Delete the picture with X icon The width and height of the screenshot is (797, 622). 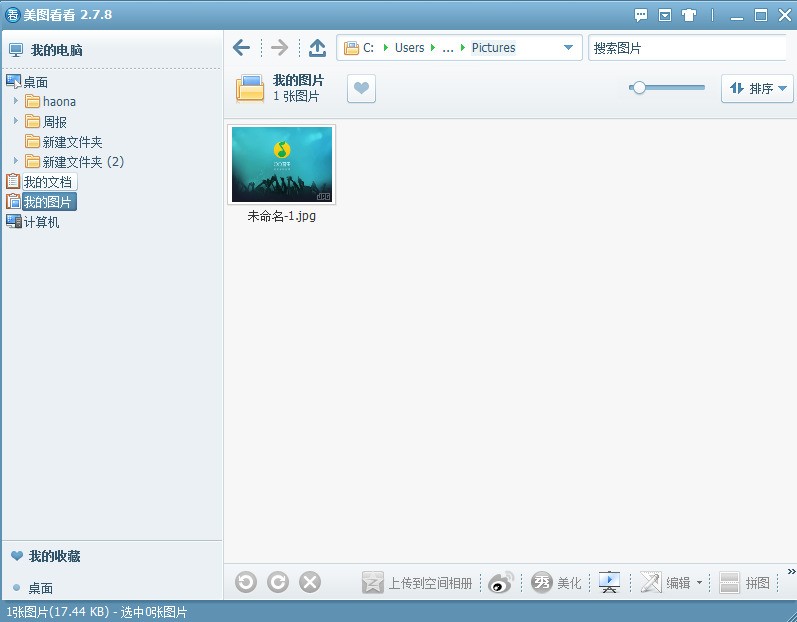click(310, 582)
